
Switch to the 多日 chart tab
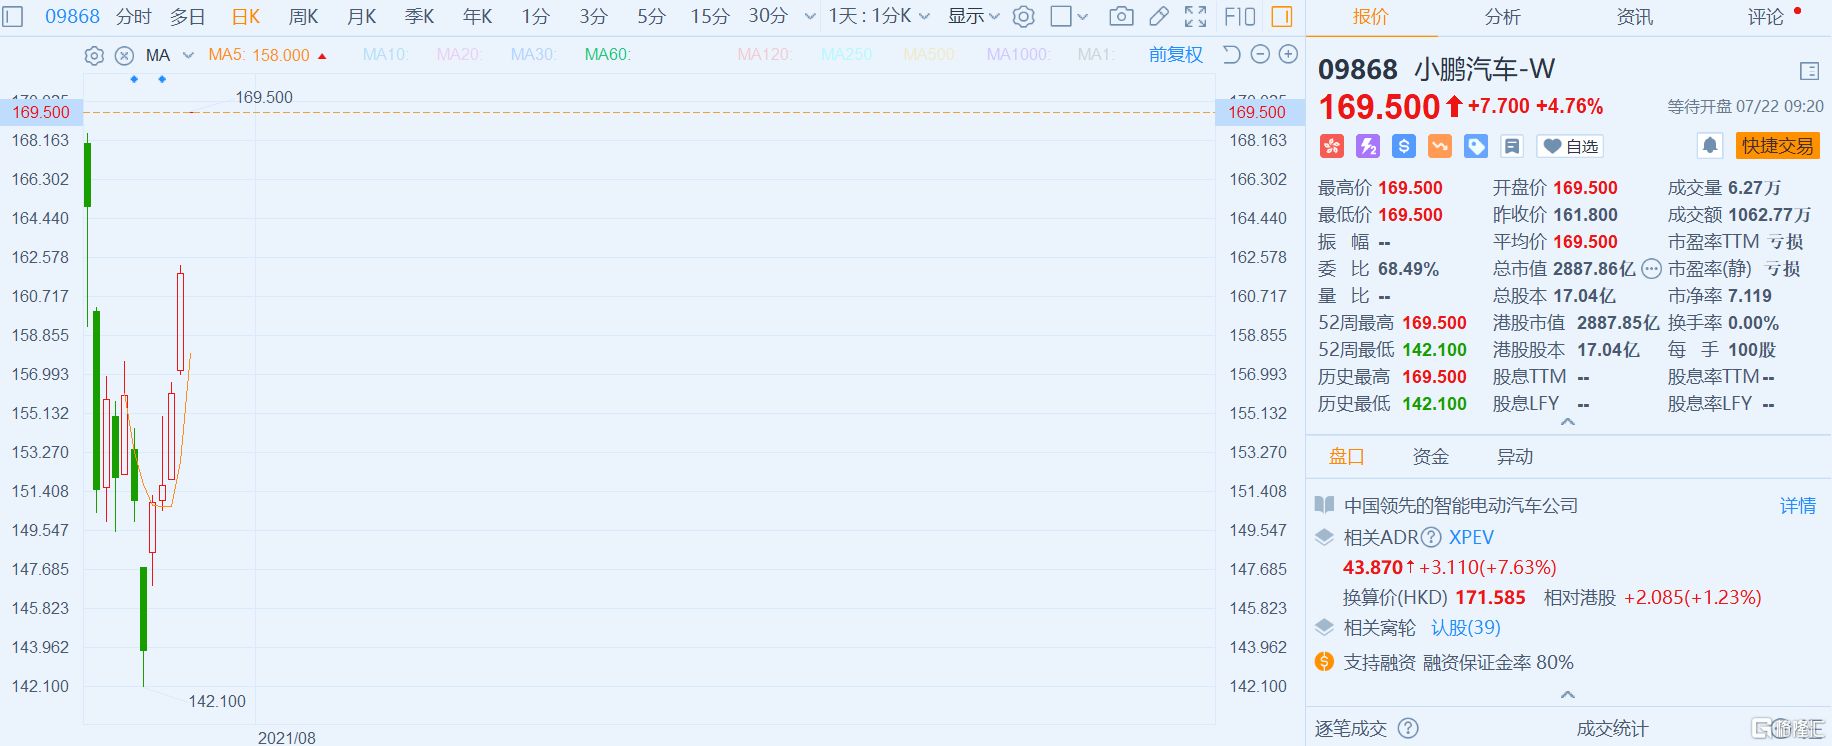[x=188, y=17]
